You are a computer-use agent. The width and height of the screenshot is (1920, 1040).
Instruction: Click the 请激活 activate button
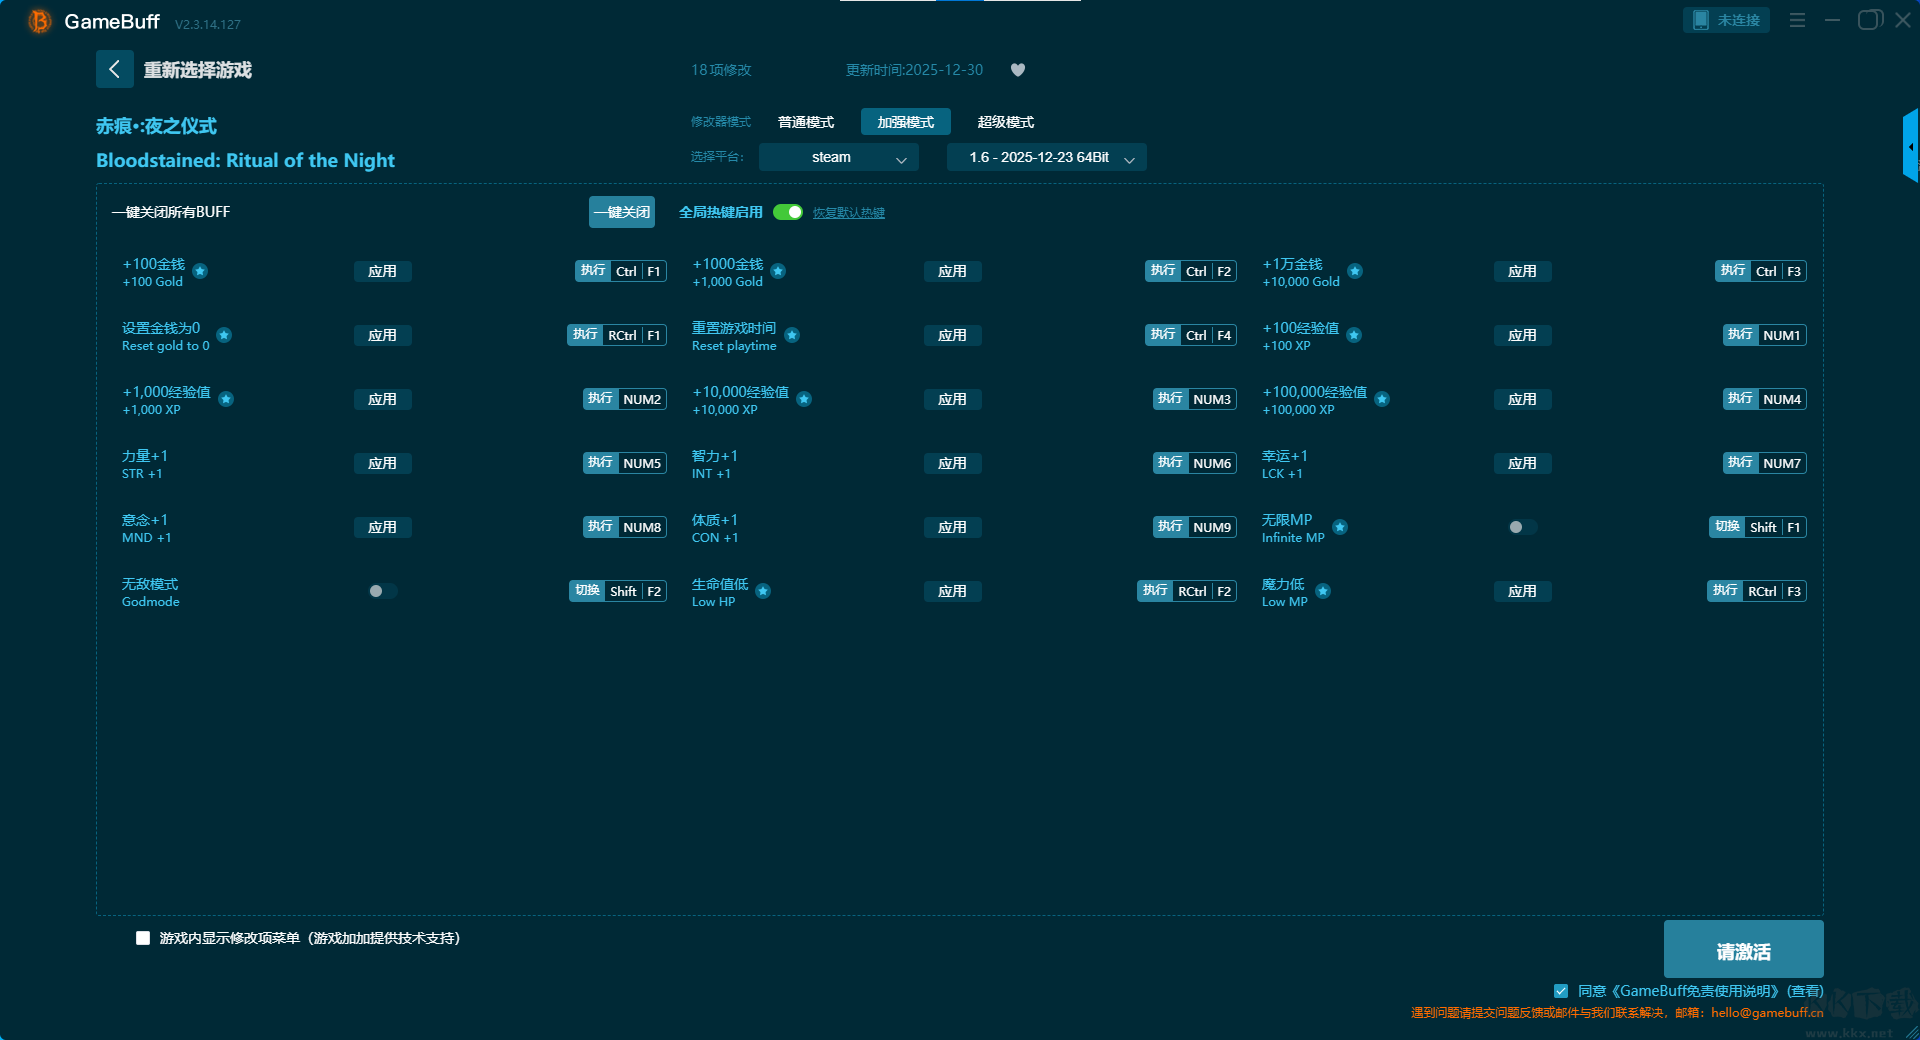[x=1743, y=950]
